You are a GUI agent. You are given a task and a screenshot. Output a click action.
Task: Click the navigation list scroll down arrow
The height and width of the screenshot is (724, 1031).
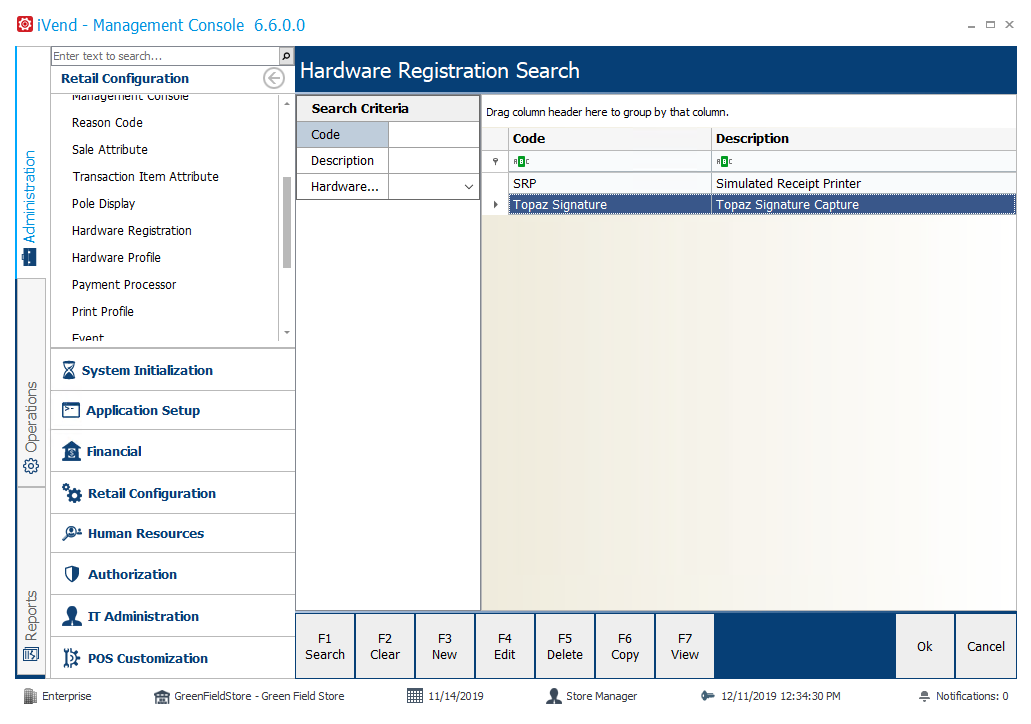click(287, 332)
